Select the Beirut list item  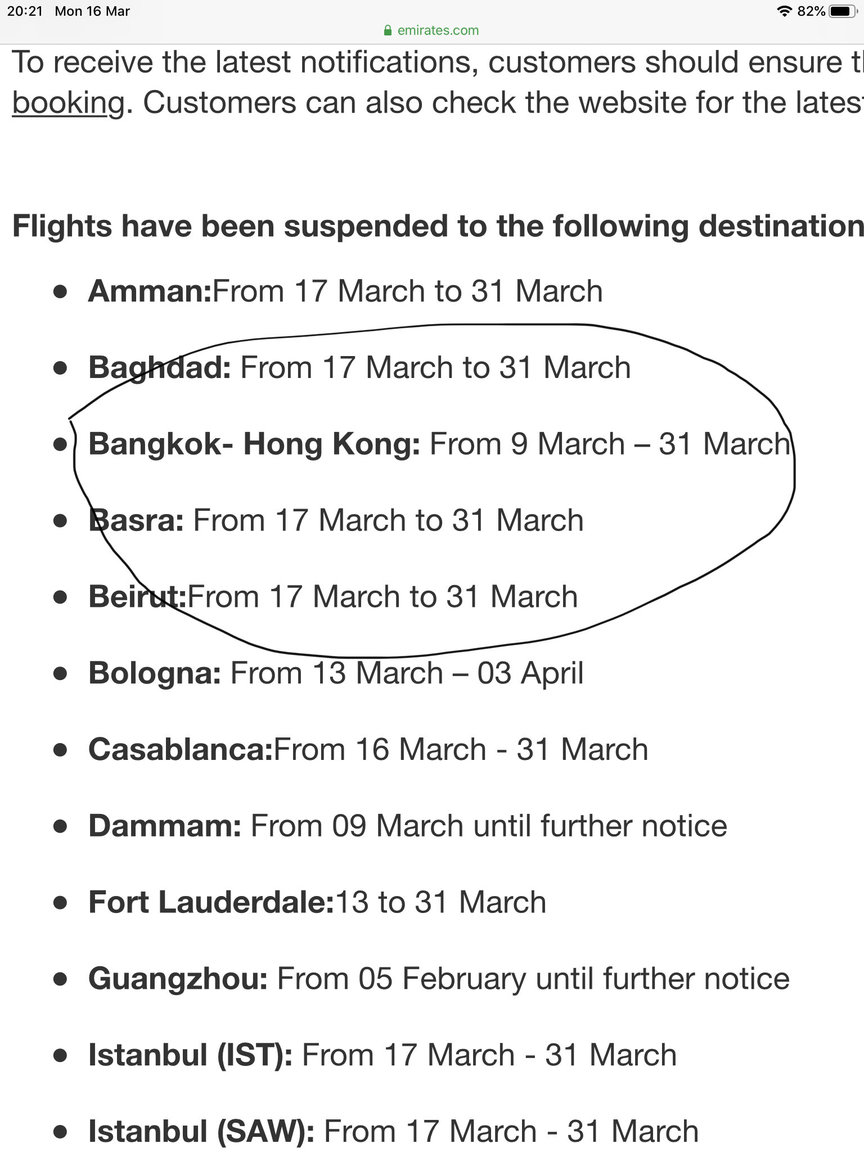333,597
